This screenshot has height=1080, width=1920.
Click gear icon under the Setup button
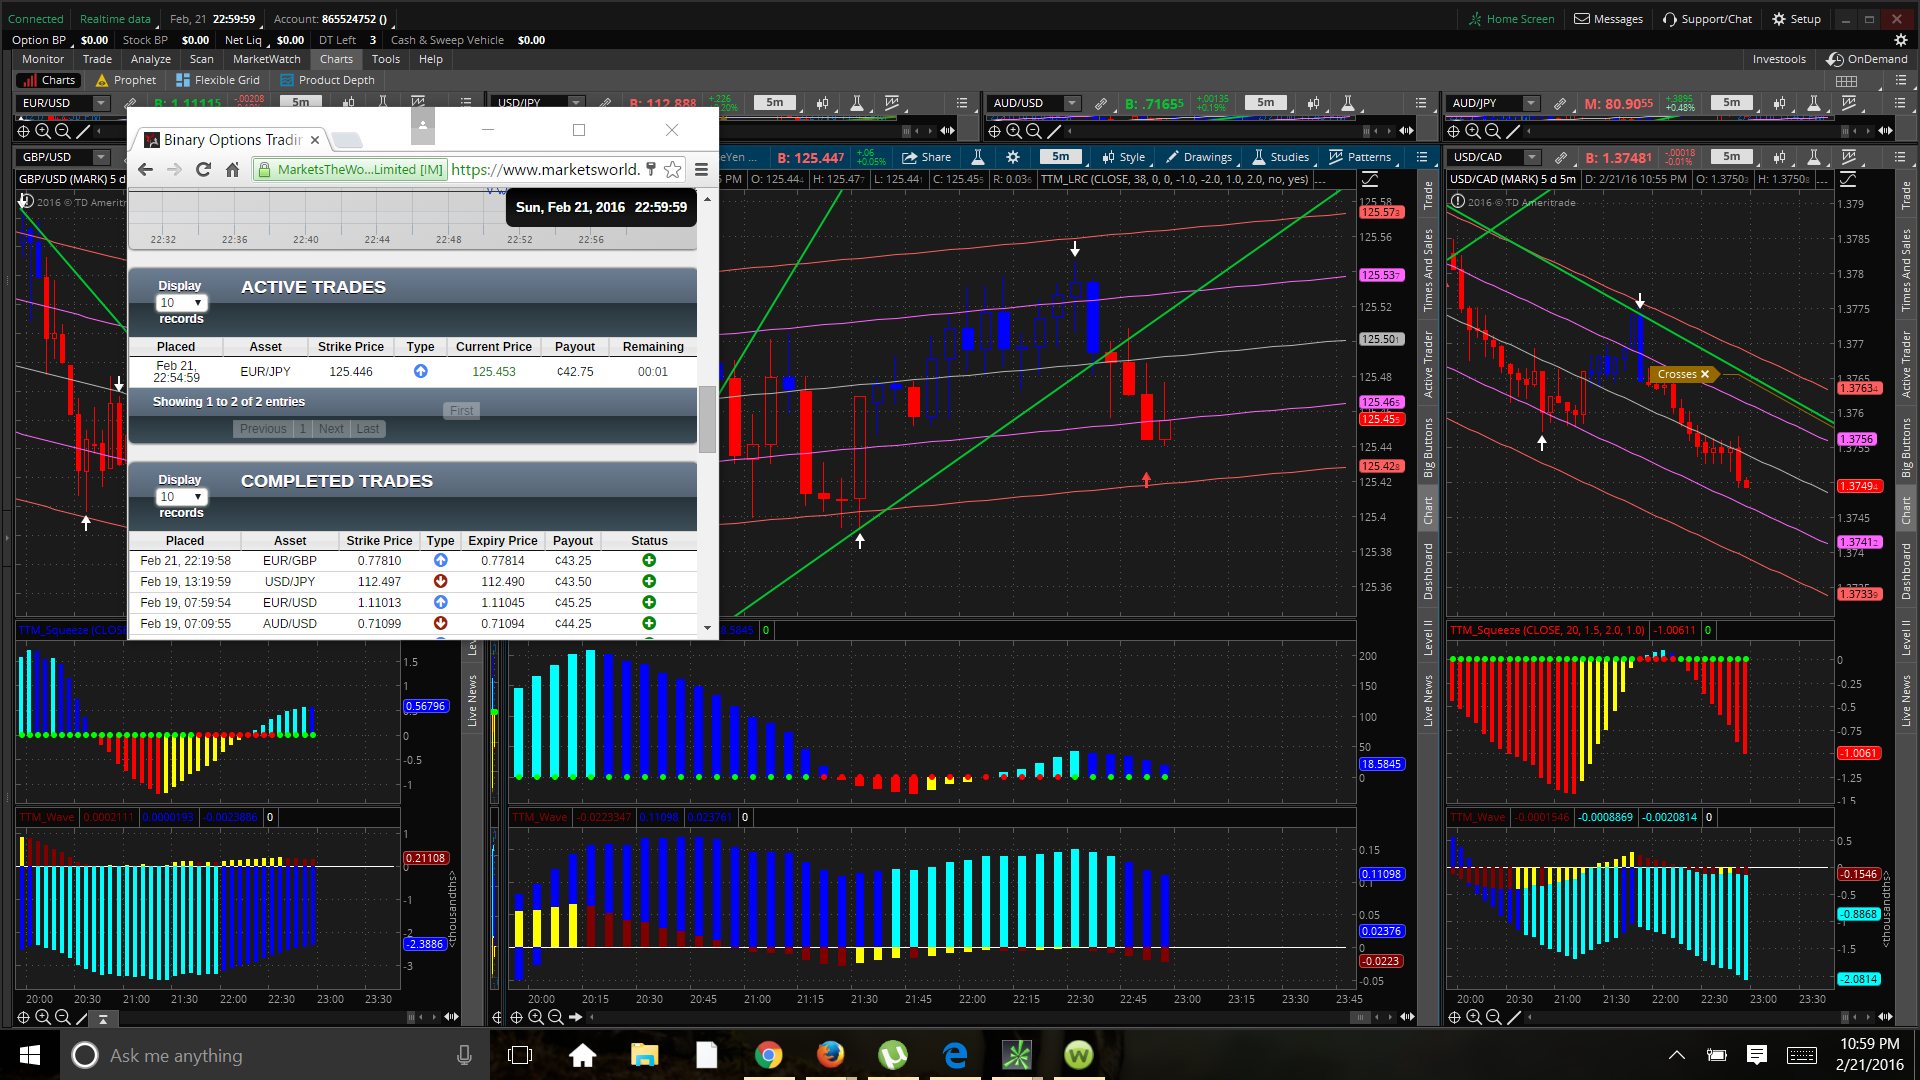[1901, 40]
